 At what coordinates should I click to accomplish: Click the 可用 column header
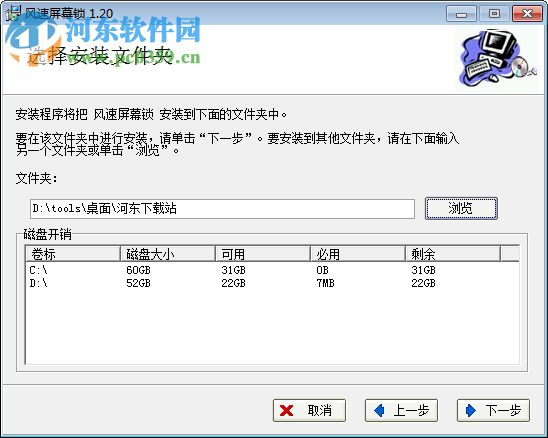pos(263,254)
